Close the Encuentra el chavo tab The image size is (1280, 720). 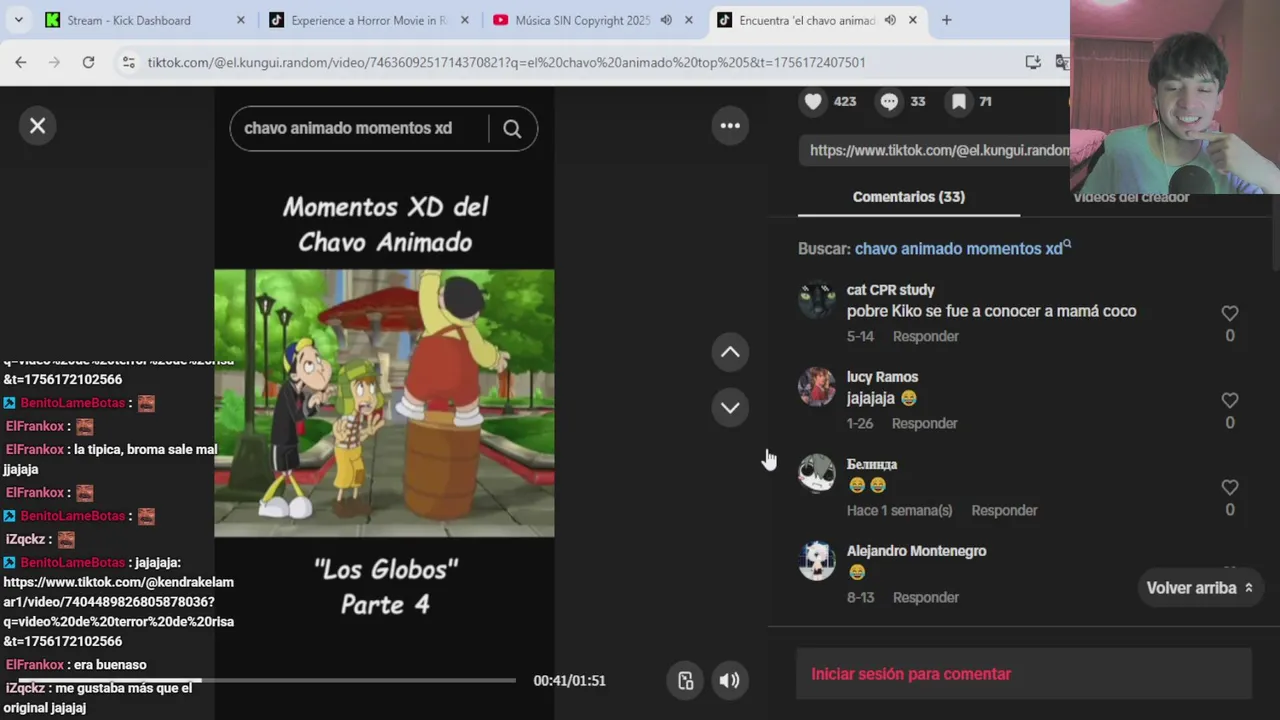[x=912, y=20]
